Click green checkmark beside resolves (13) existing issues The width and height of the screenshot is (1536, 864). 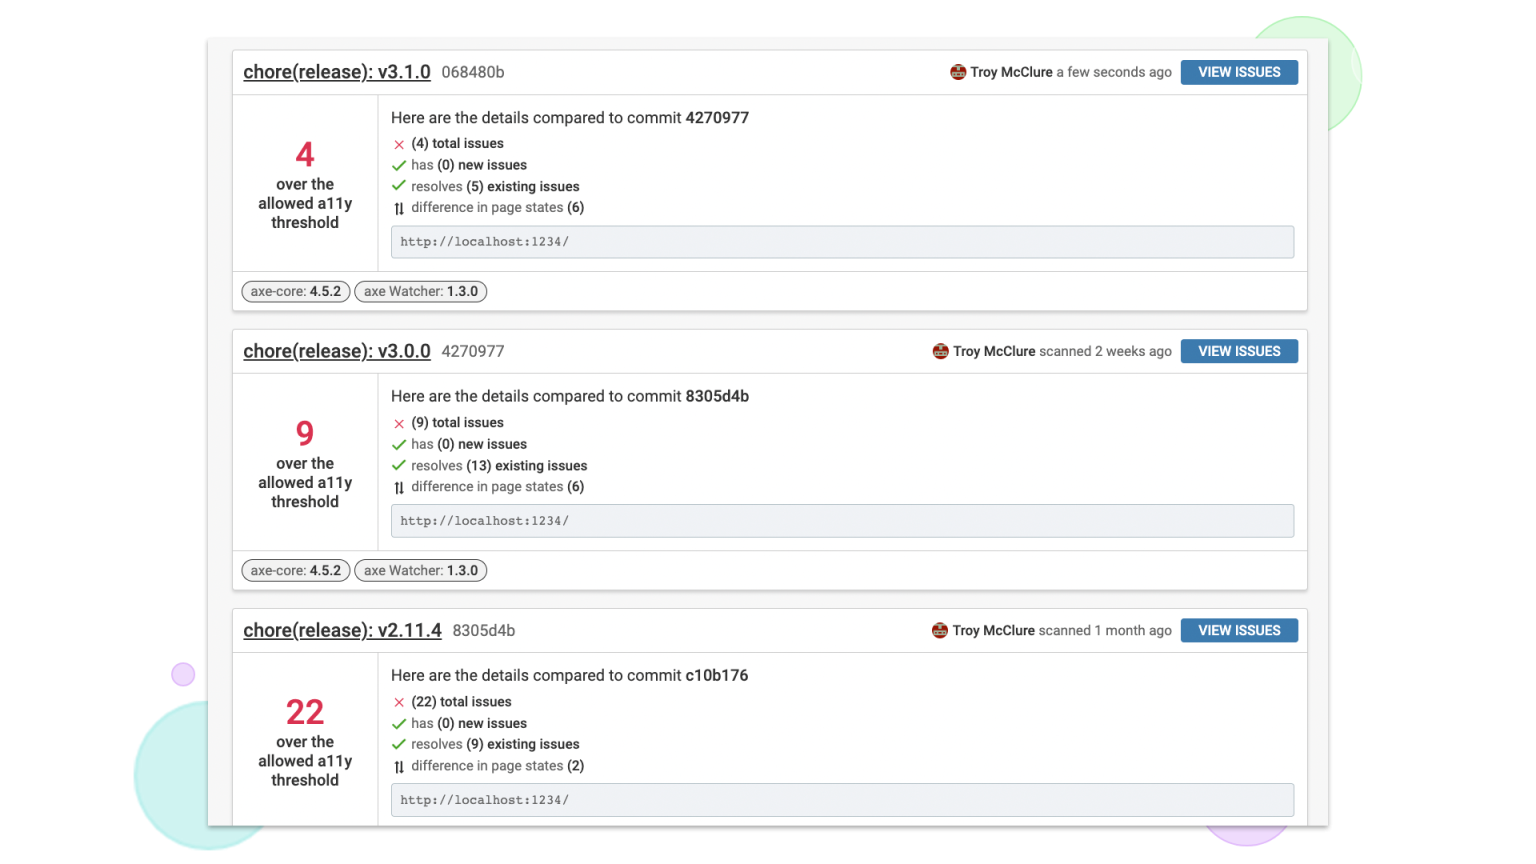399,466
